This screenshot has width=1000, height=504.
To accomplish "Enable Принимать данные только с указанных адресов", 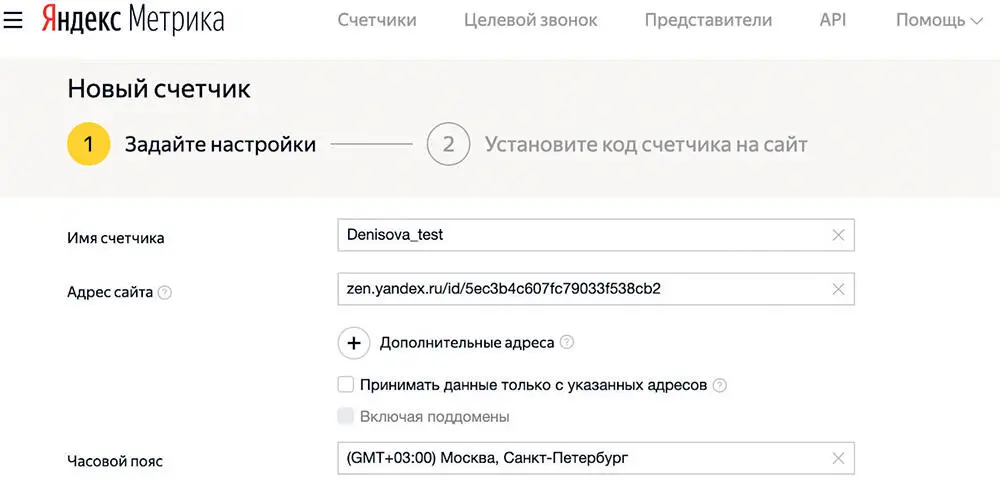I will click(346, 384).
